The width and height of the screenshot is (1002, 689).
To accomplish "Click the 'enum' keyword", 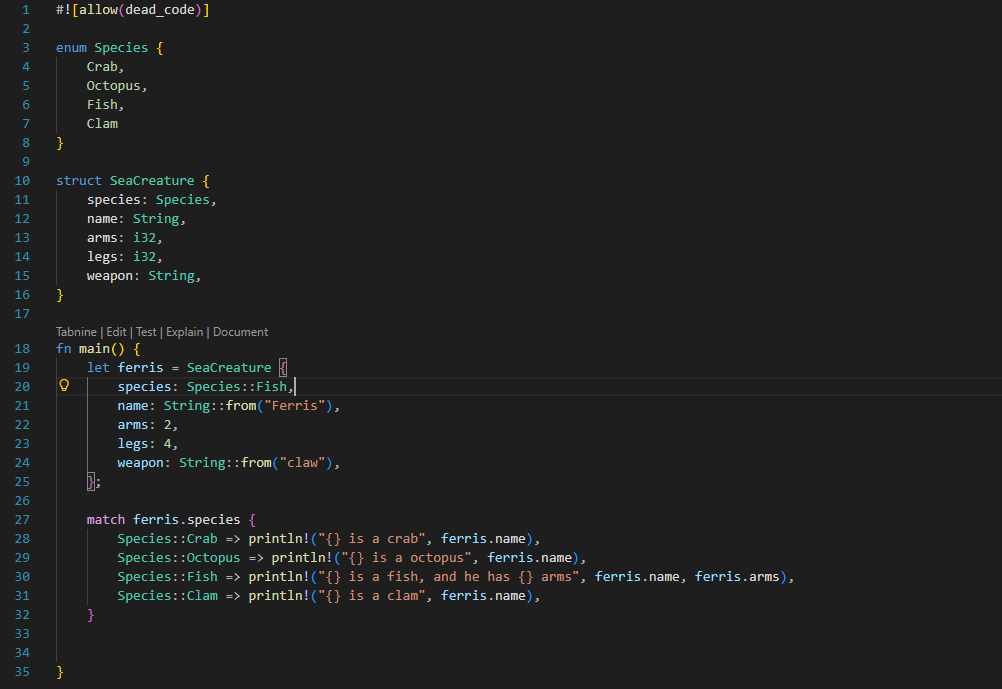I will point(71,48).
